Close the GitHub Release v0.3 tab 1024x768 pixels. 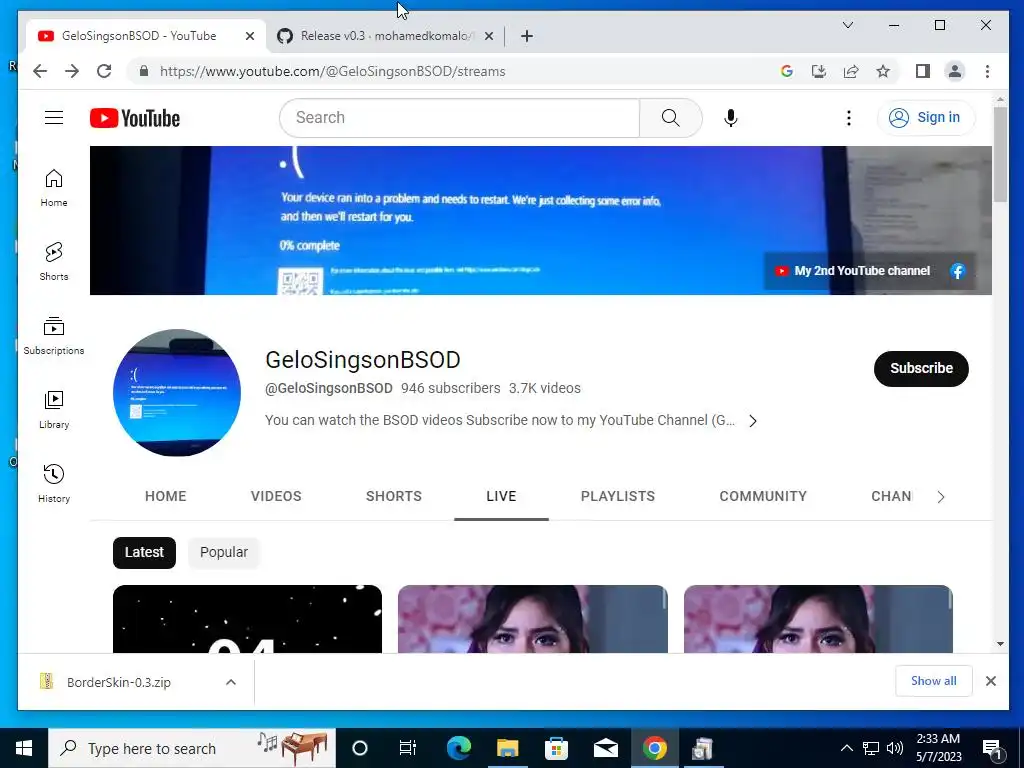[488, 36]
